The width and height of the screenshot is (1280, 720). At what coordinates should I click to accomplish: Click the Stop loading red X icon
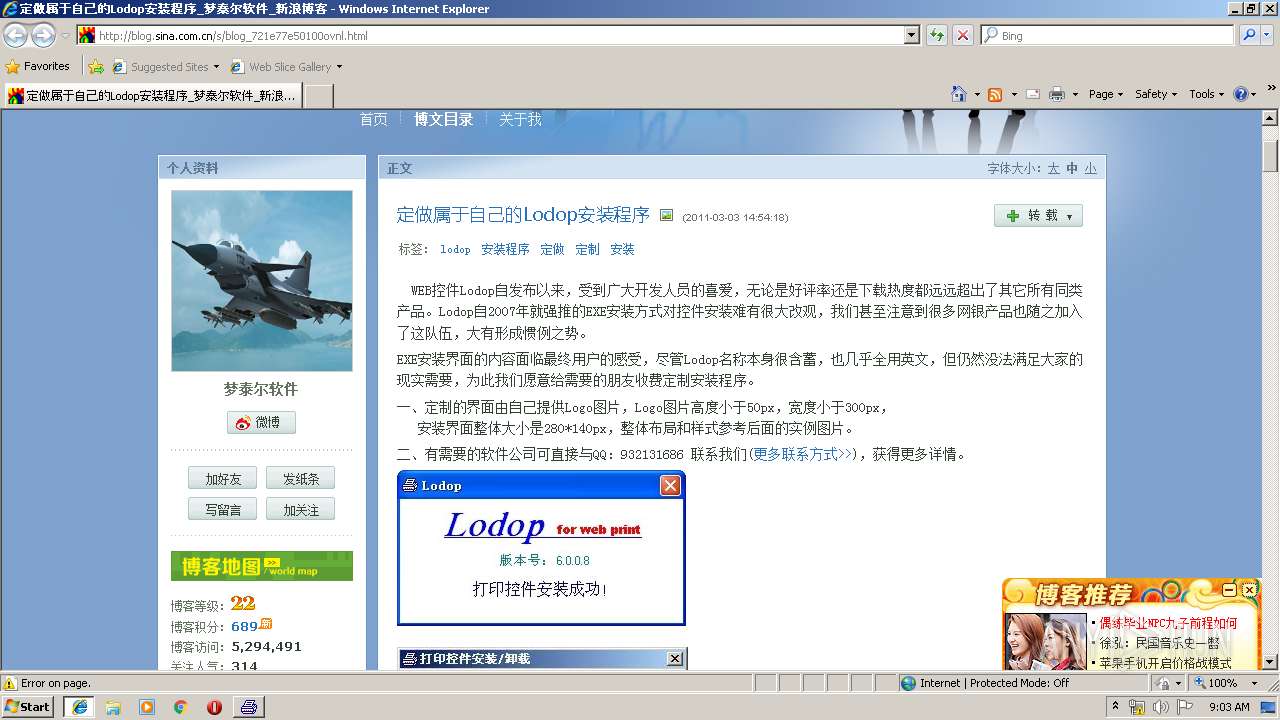tap(962, 35)
